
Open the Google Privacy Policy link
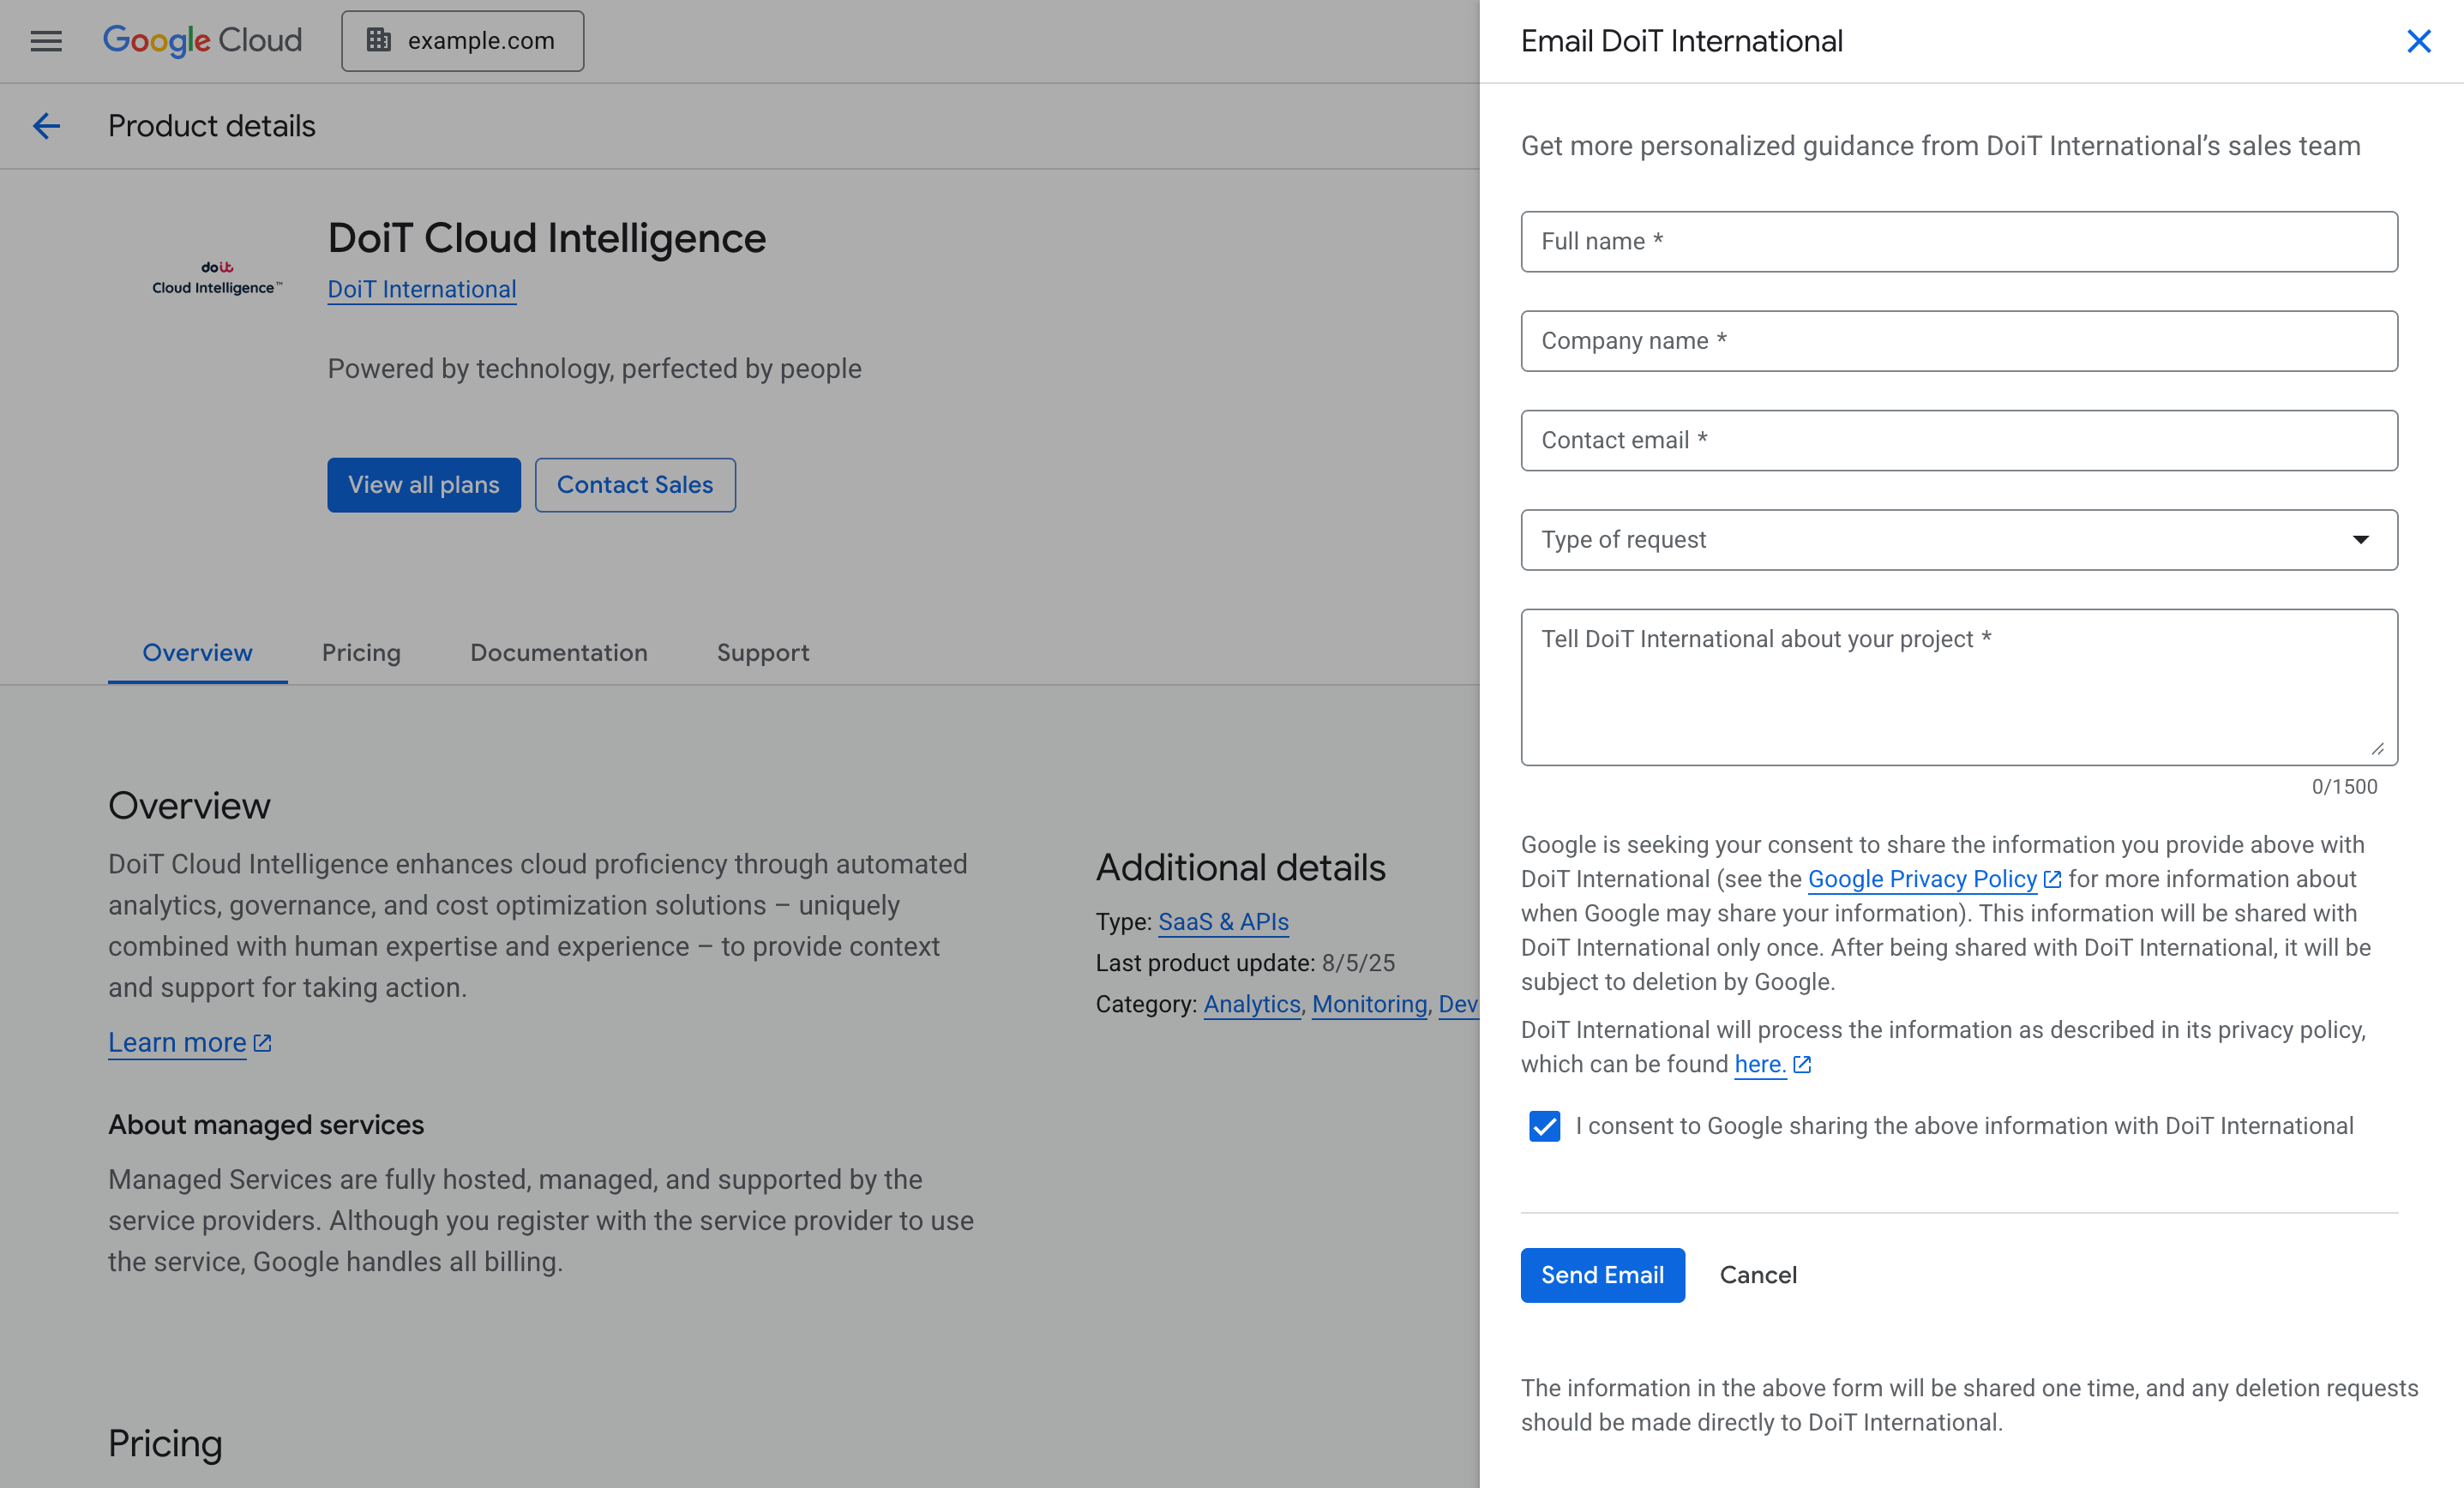[x=1921, y=879]
